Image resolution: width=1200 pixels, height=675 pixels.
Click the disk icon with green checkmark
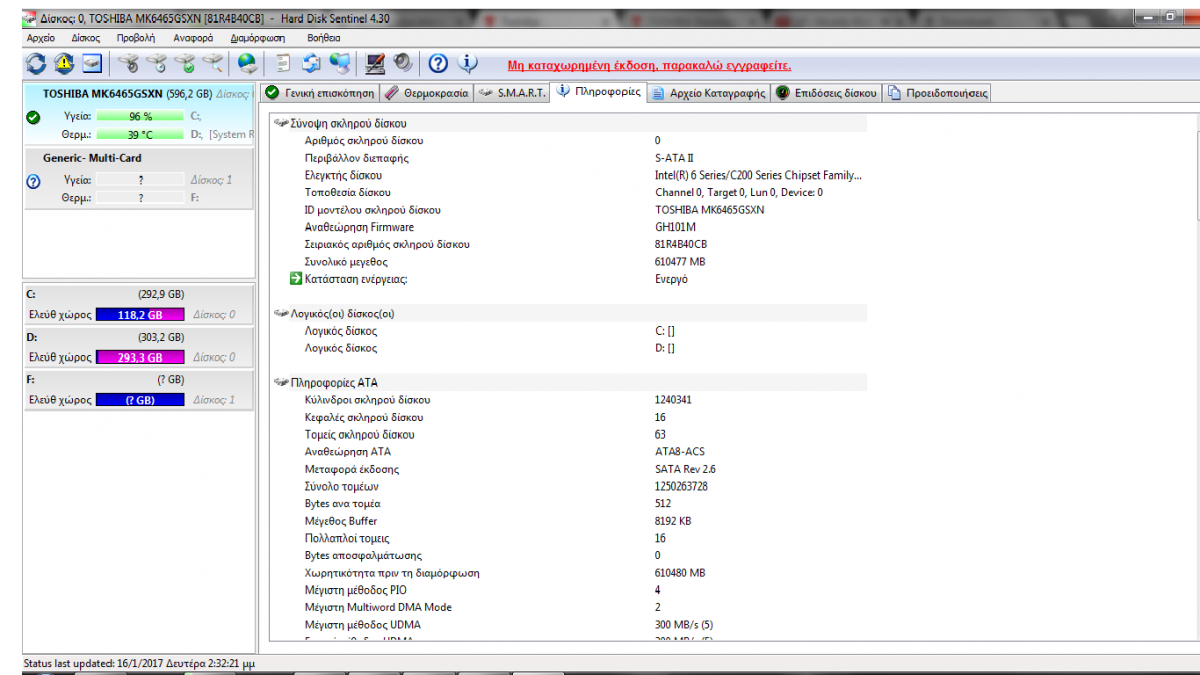[x=185, y=63]
